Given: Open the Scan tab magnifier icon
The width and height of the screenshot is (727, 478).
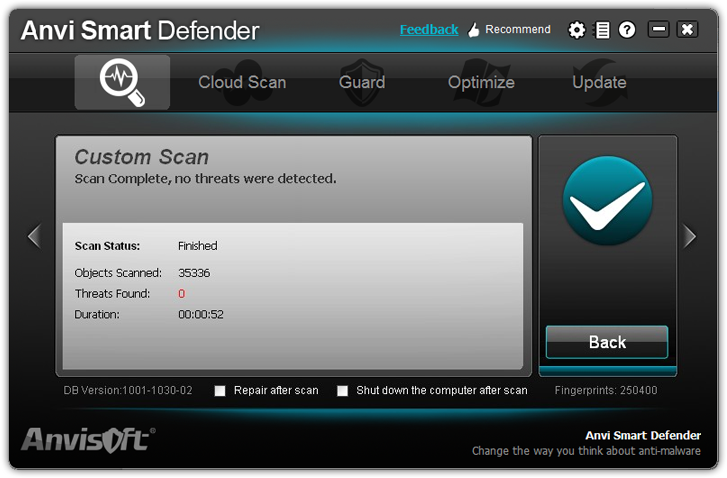Looking at the screenshot, I should pos(122,82).
